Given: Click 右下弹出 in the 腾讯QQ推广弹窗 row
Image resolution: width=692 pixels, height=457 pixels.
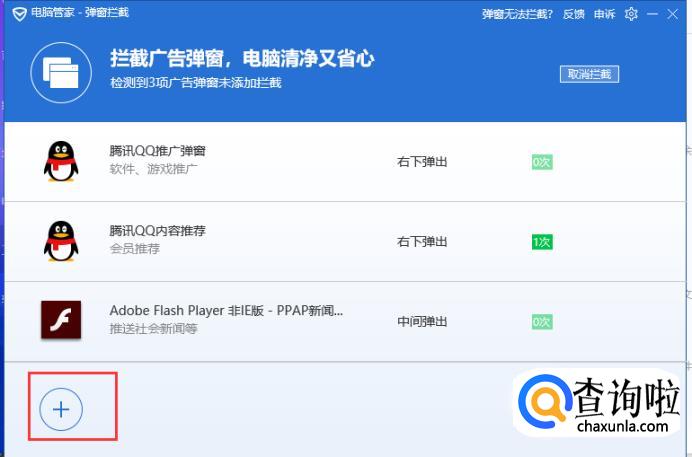Looking at the screenshot, I should pyautogui.click(x=422, y=162).
